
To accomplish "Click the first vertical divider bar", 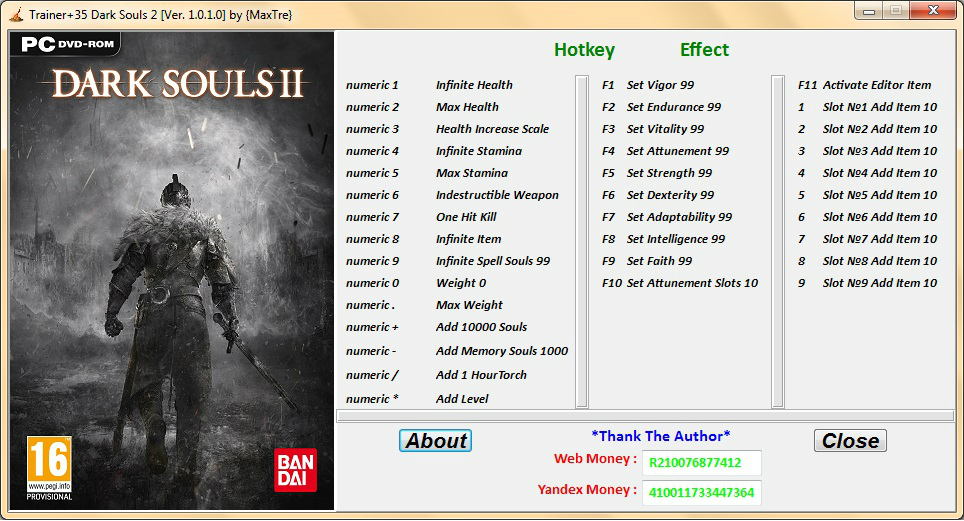I will tap(582, 242).
